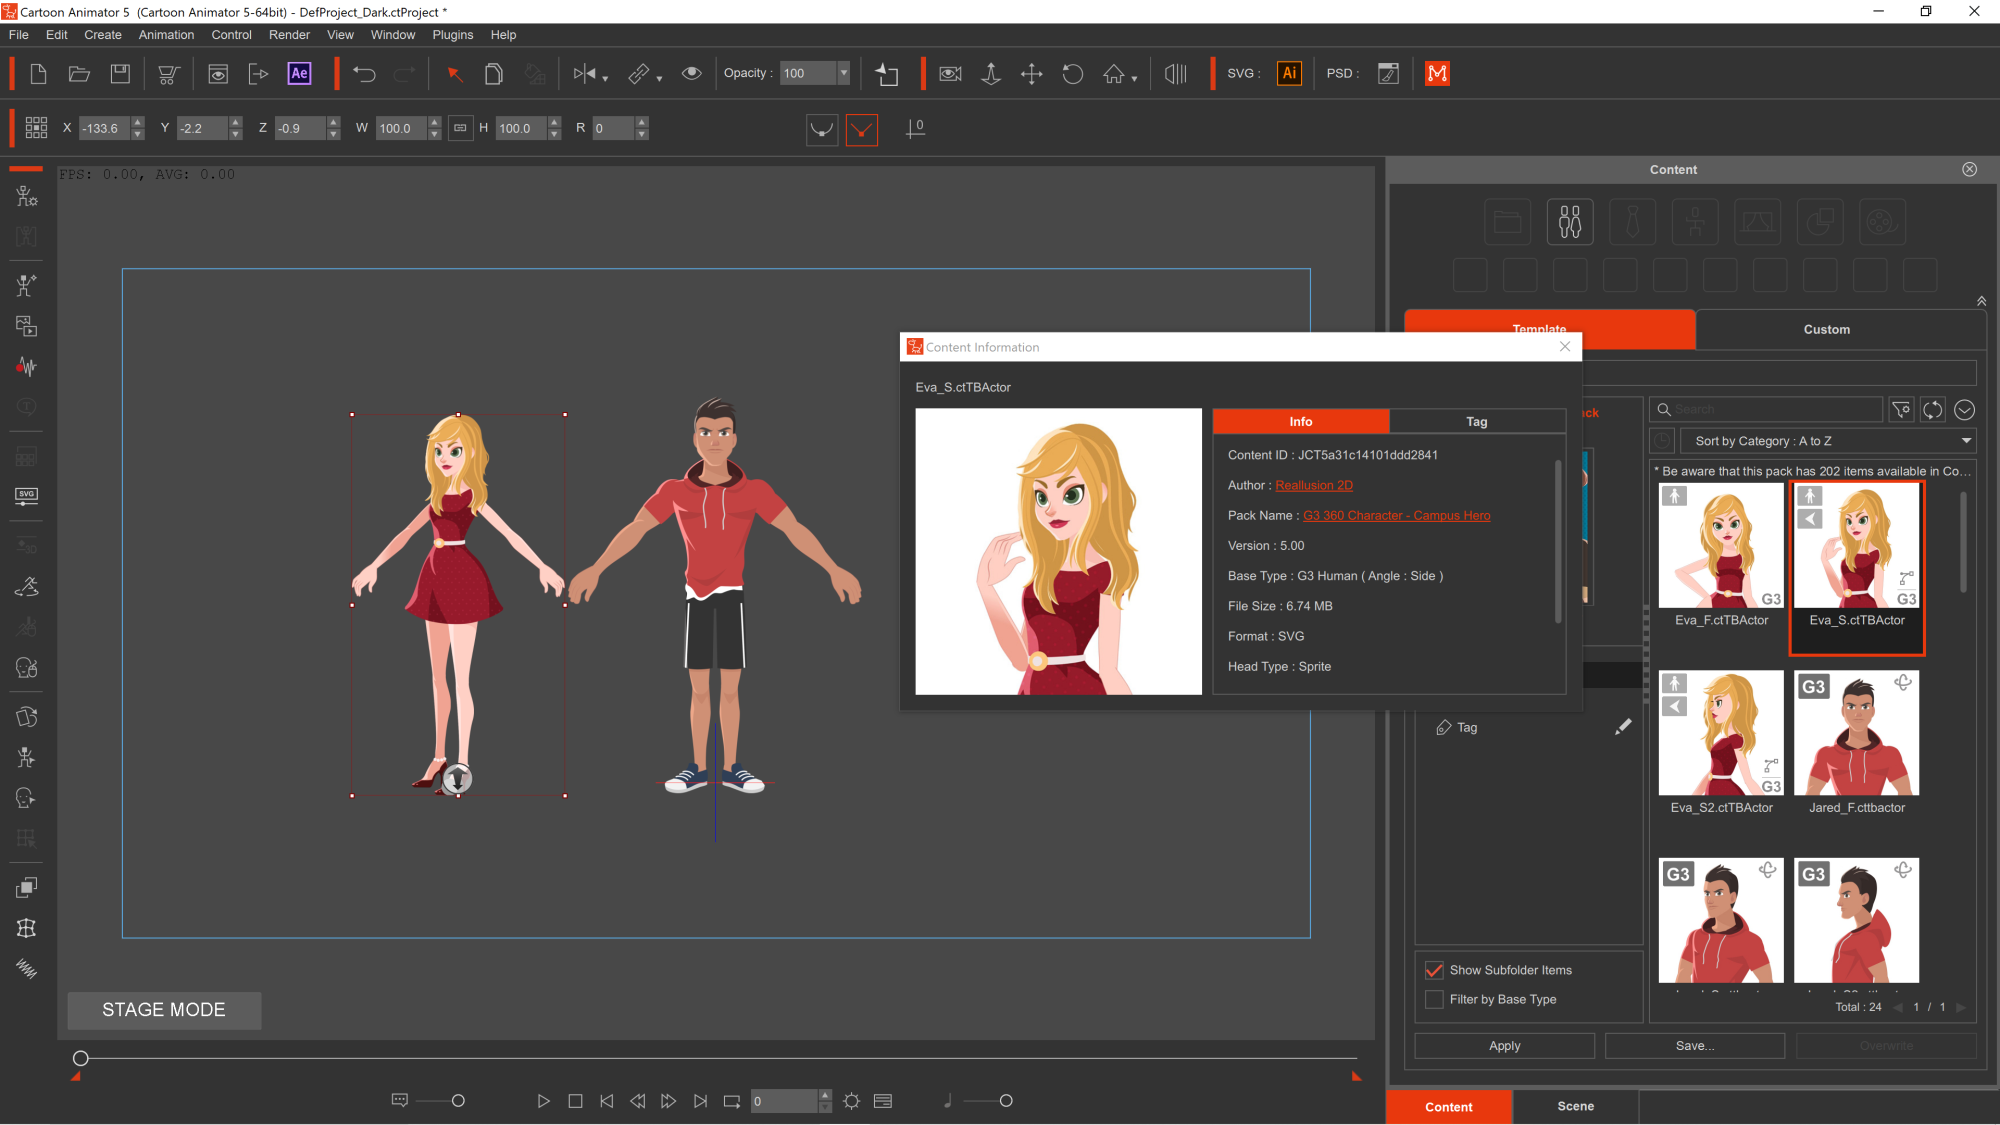Open the Project folder content category
Screen dimensions: 2000x1125
[1508, 221]
